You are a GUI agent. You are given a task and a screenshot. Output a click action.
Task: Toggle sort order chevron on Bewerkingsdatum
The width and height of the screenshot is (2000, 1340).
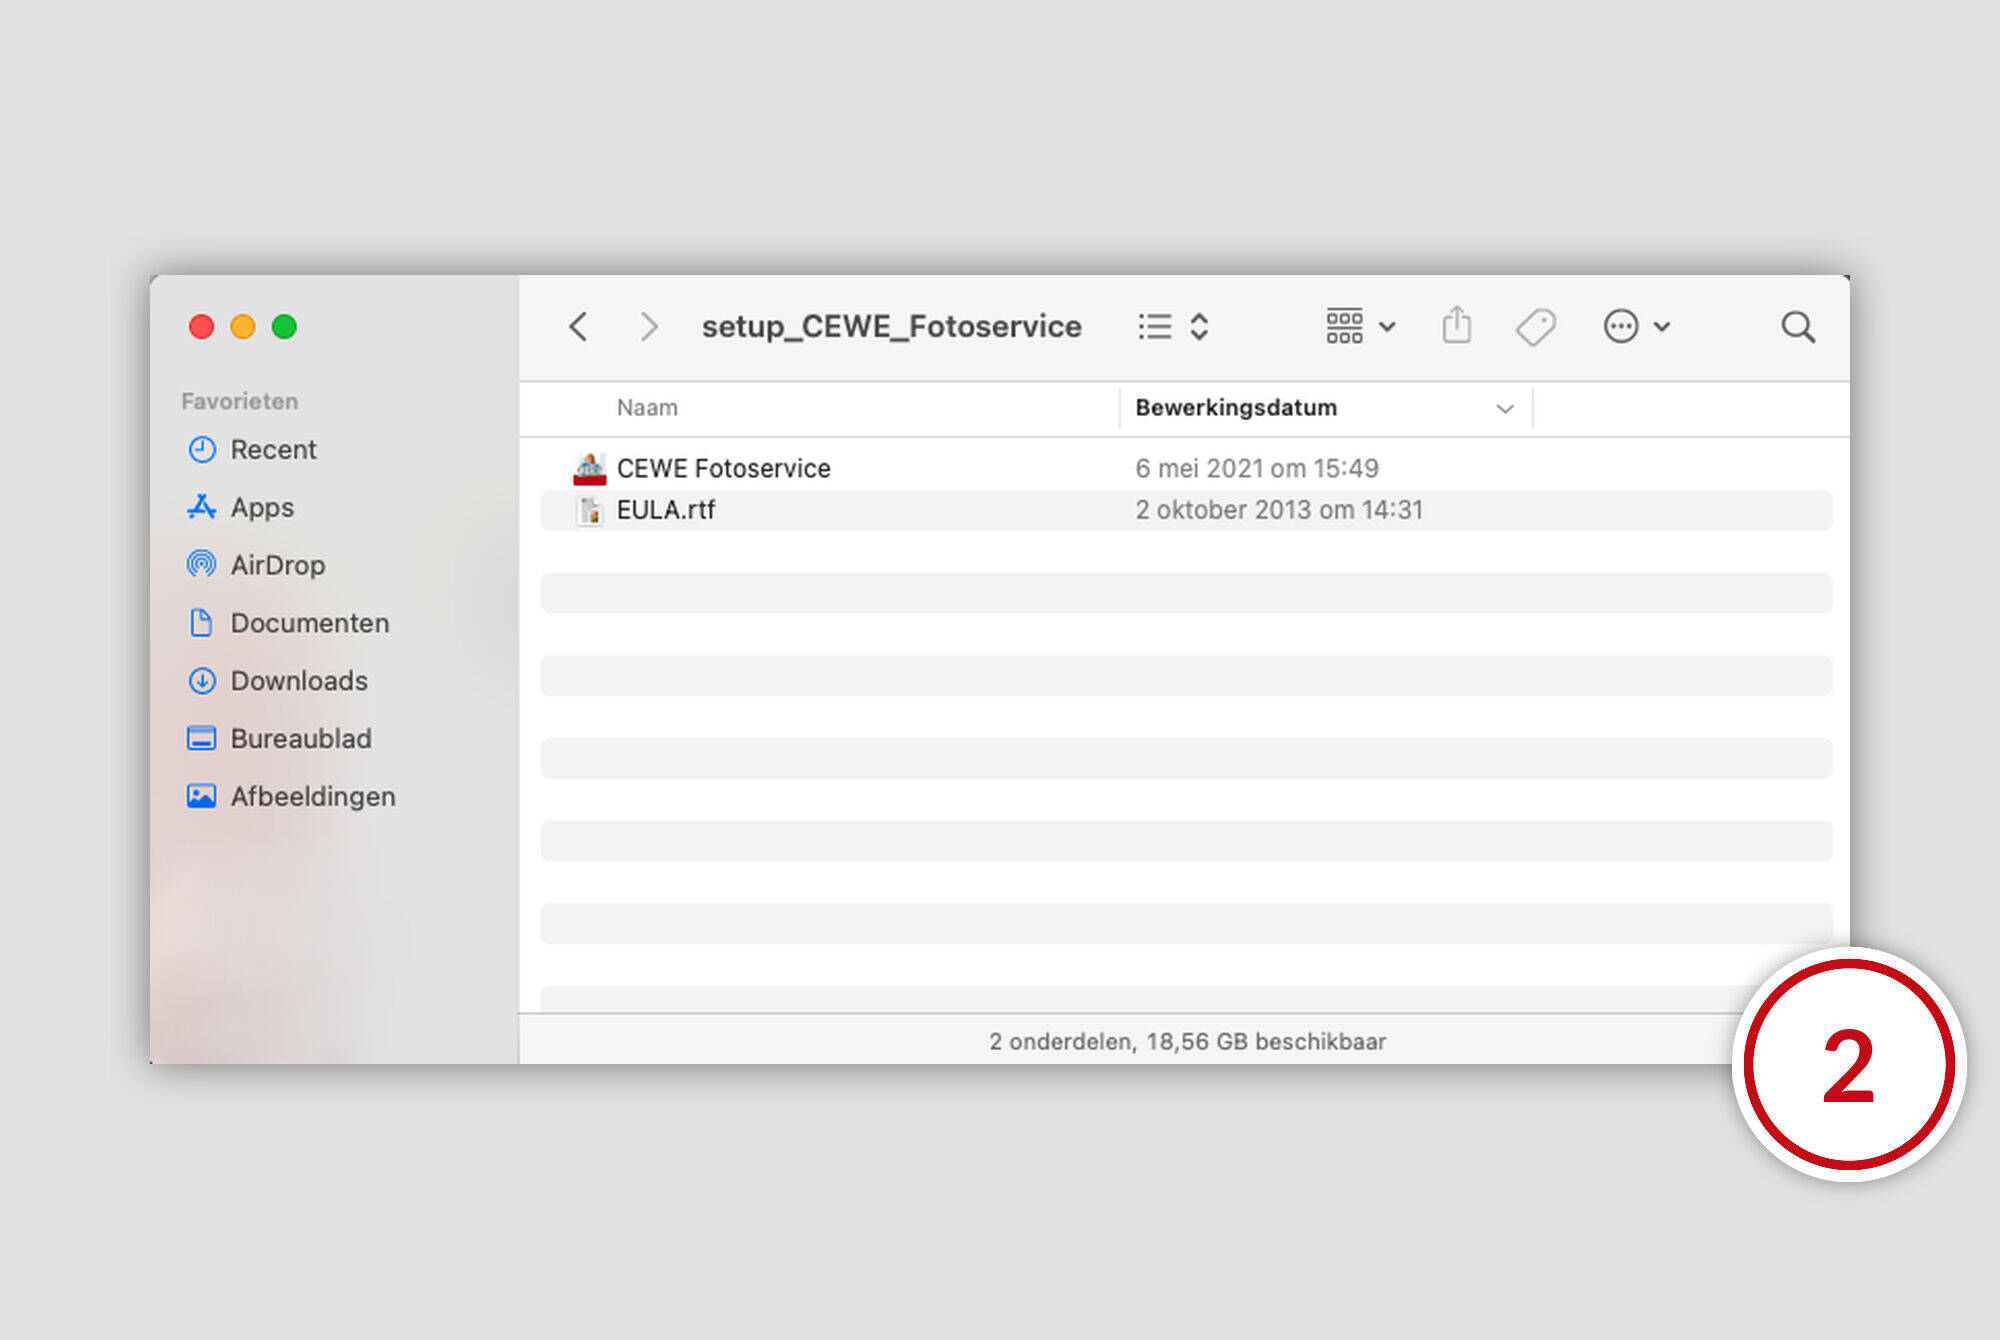click(x=1505, y=409)
